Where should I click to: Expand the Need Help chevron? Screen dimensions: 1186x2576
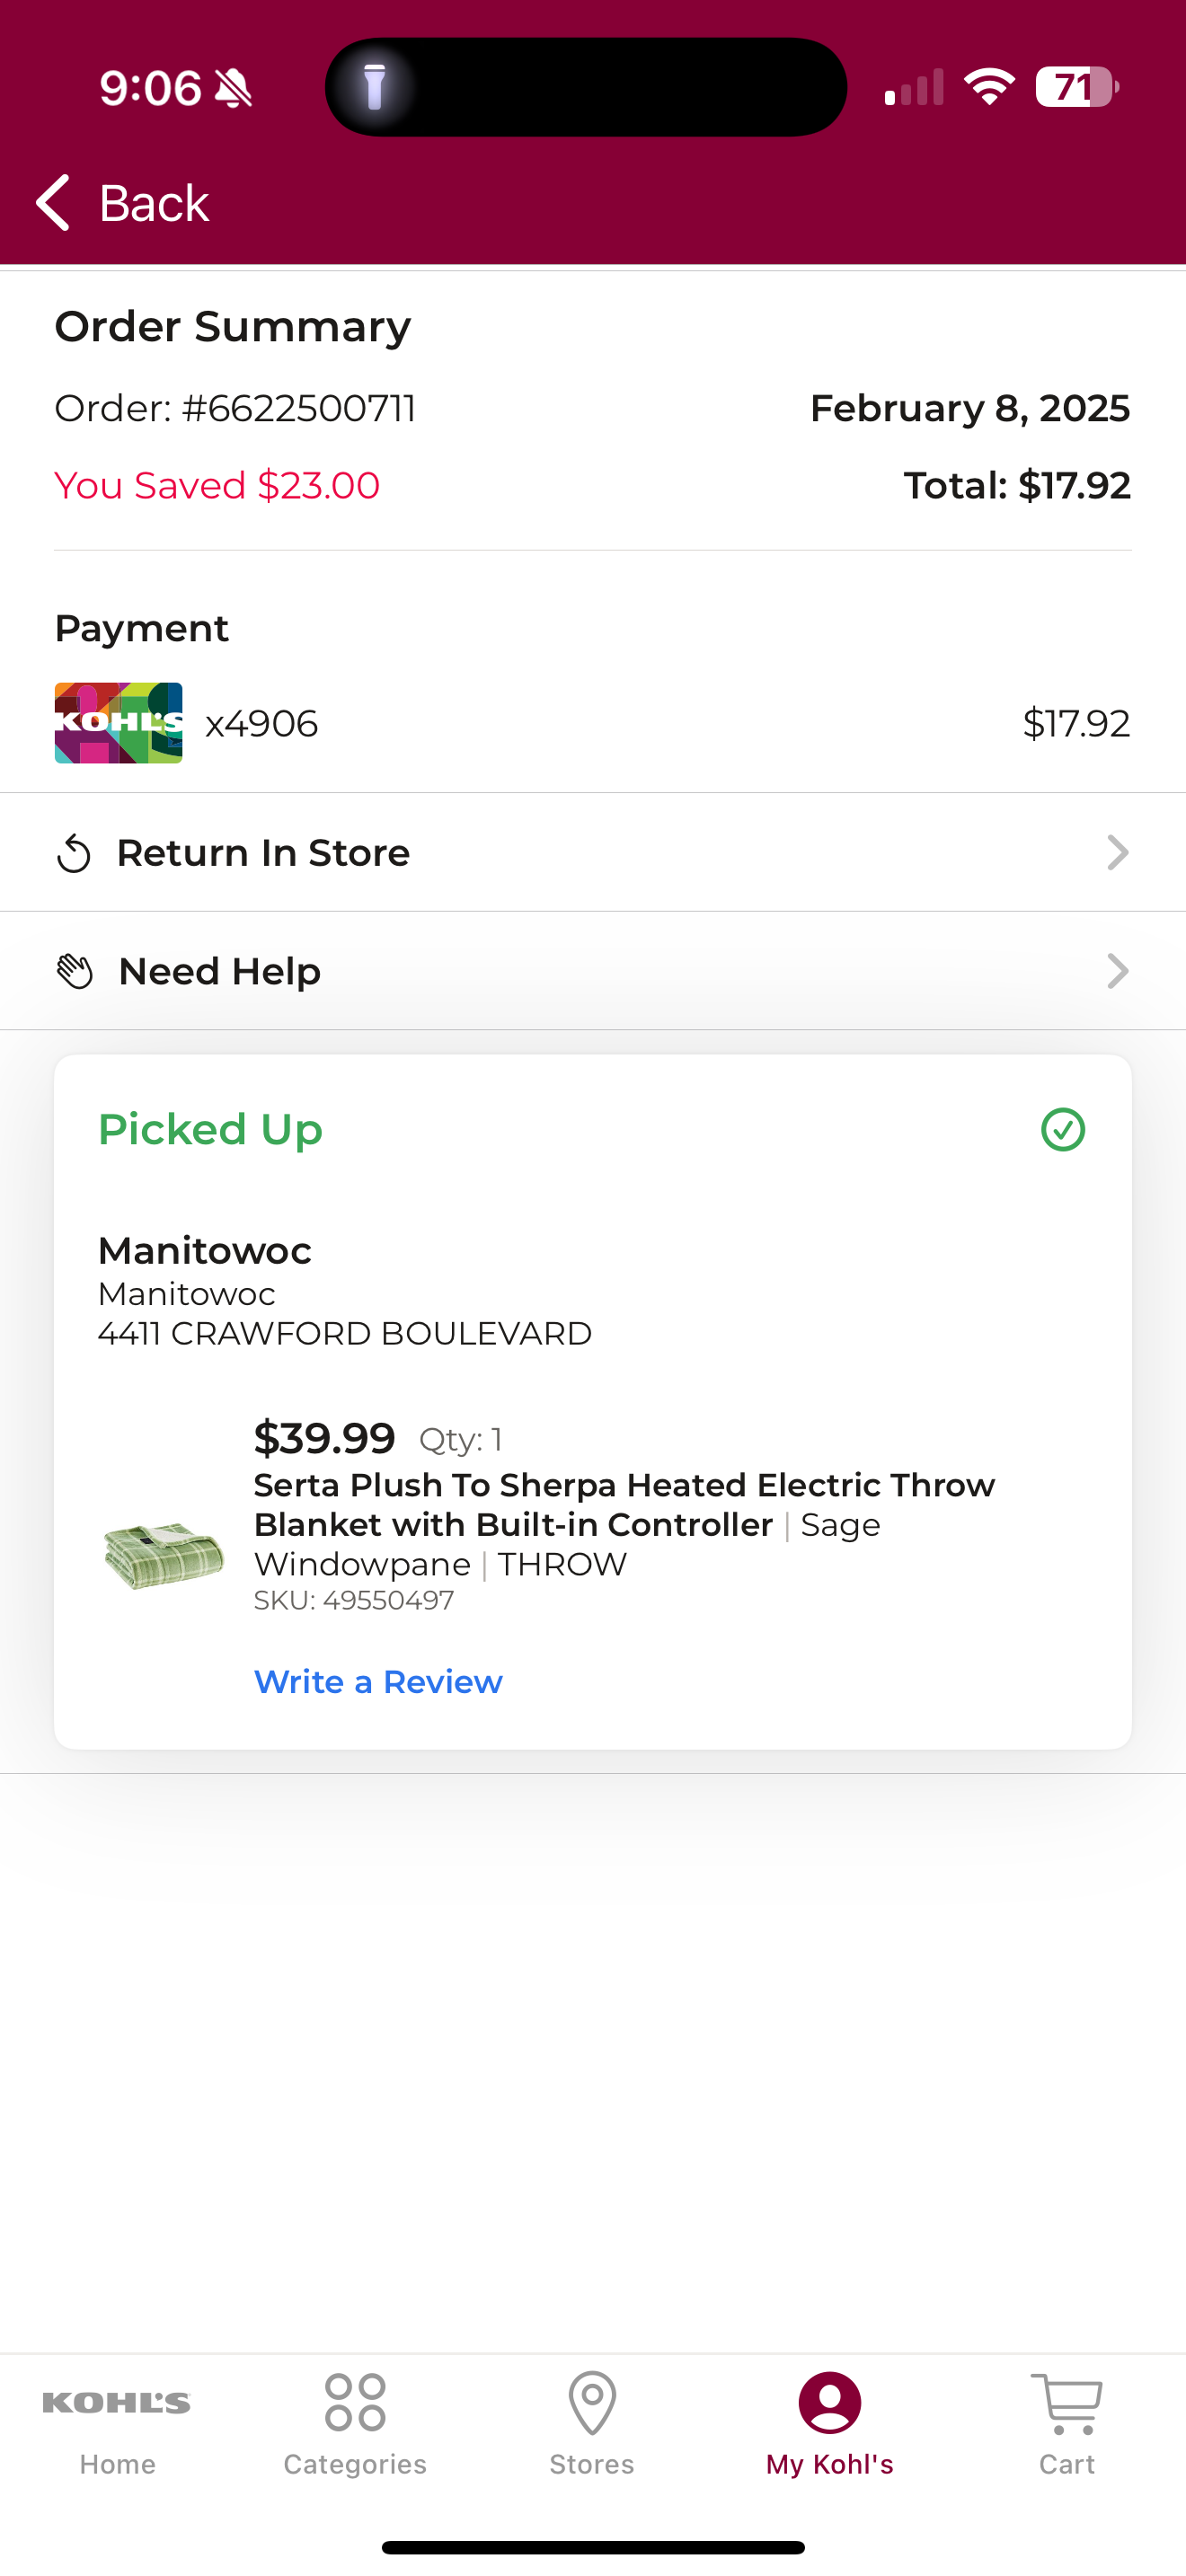(x=1118, y=971)
